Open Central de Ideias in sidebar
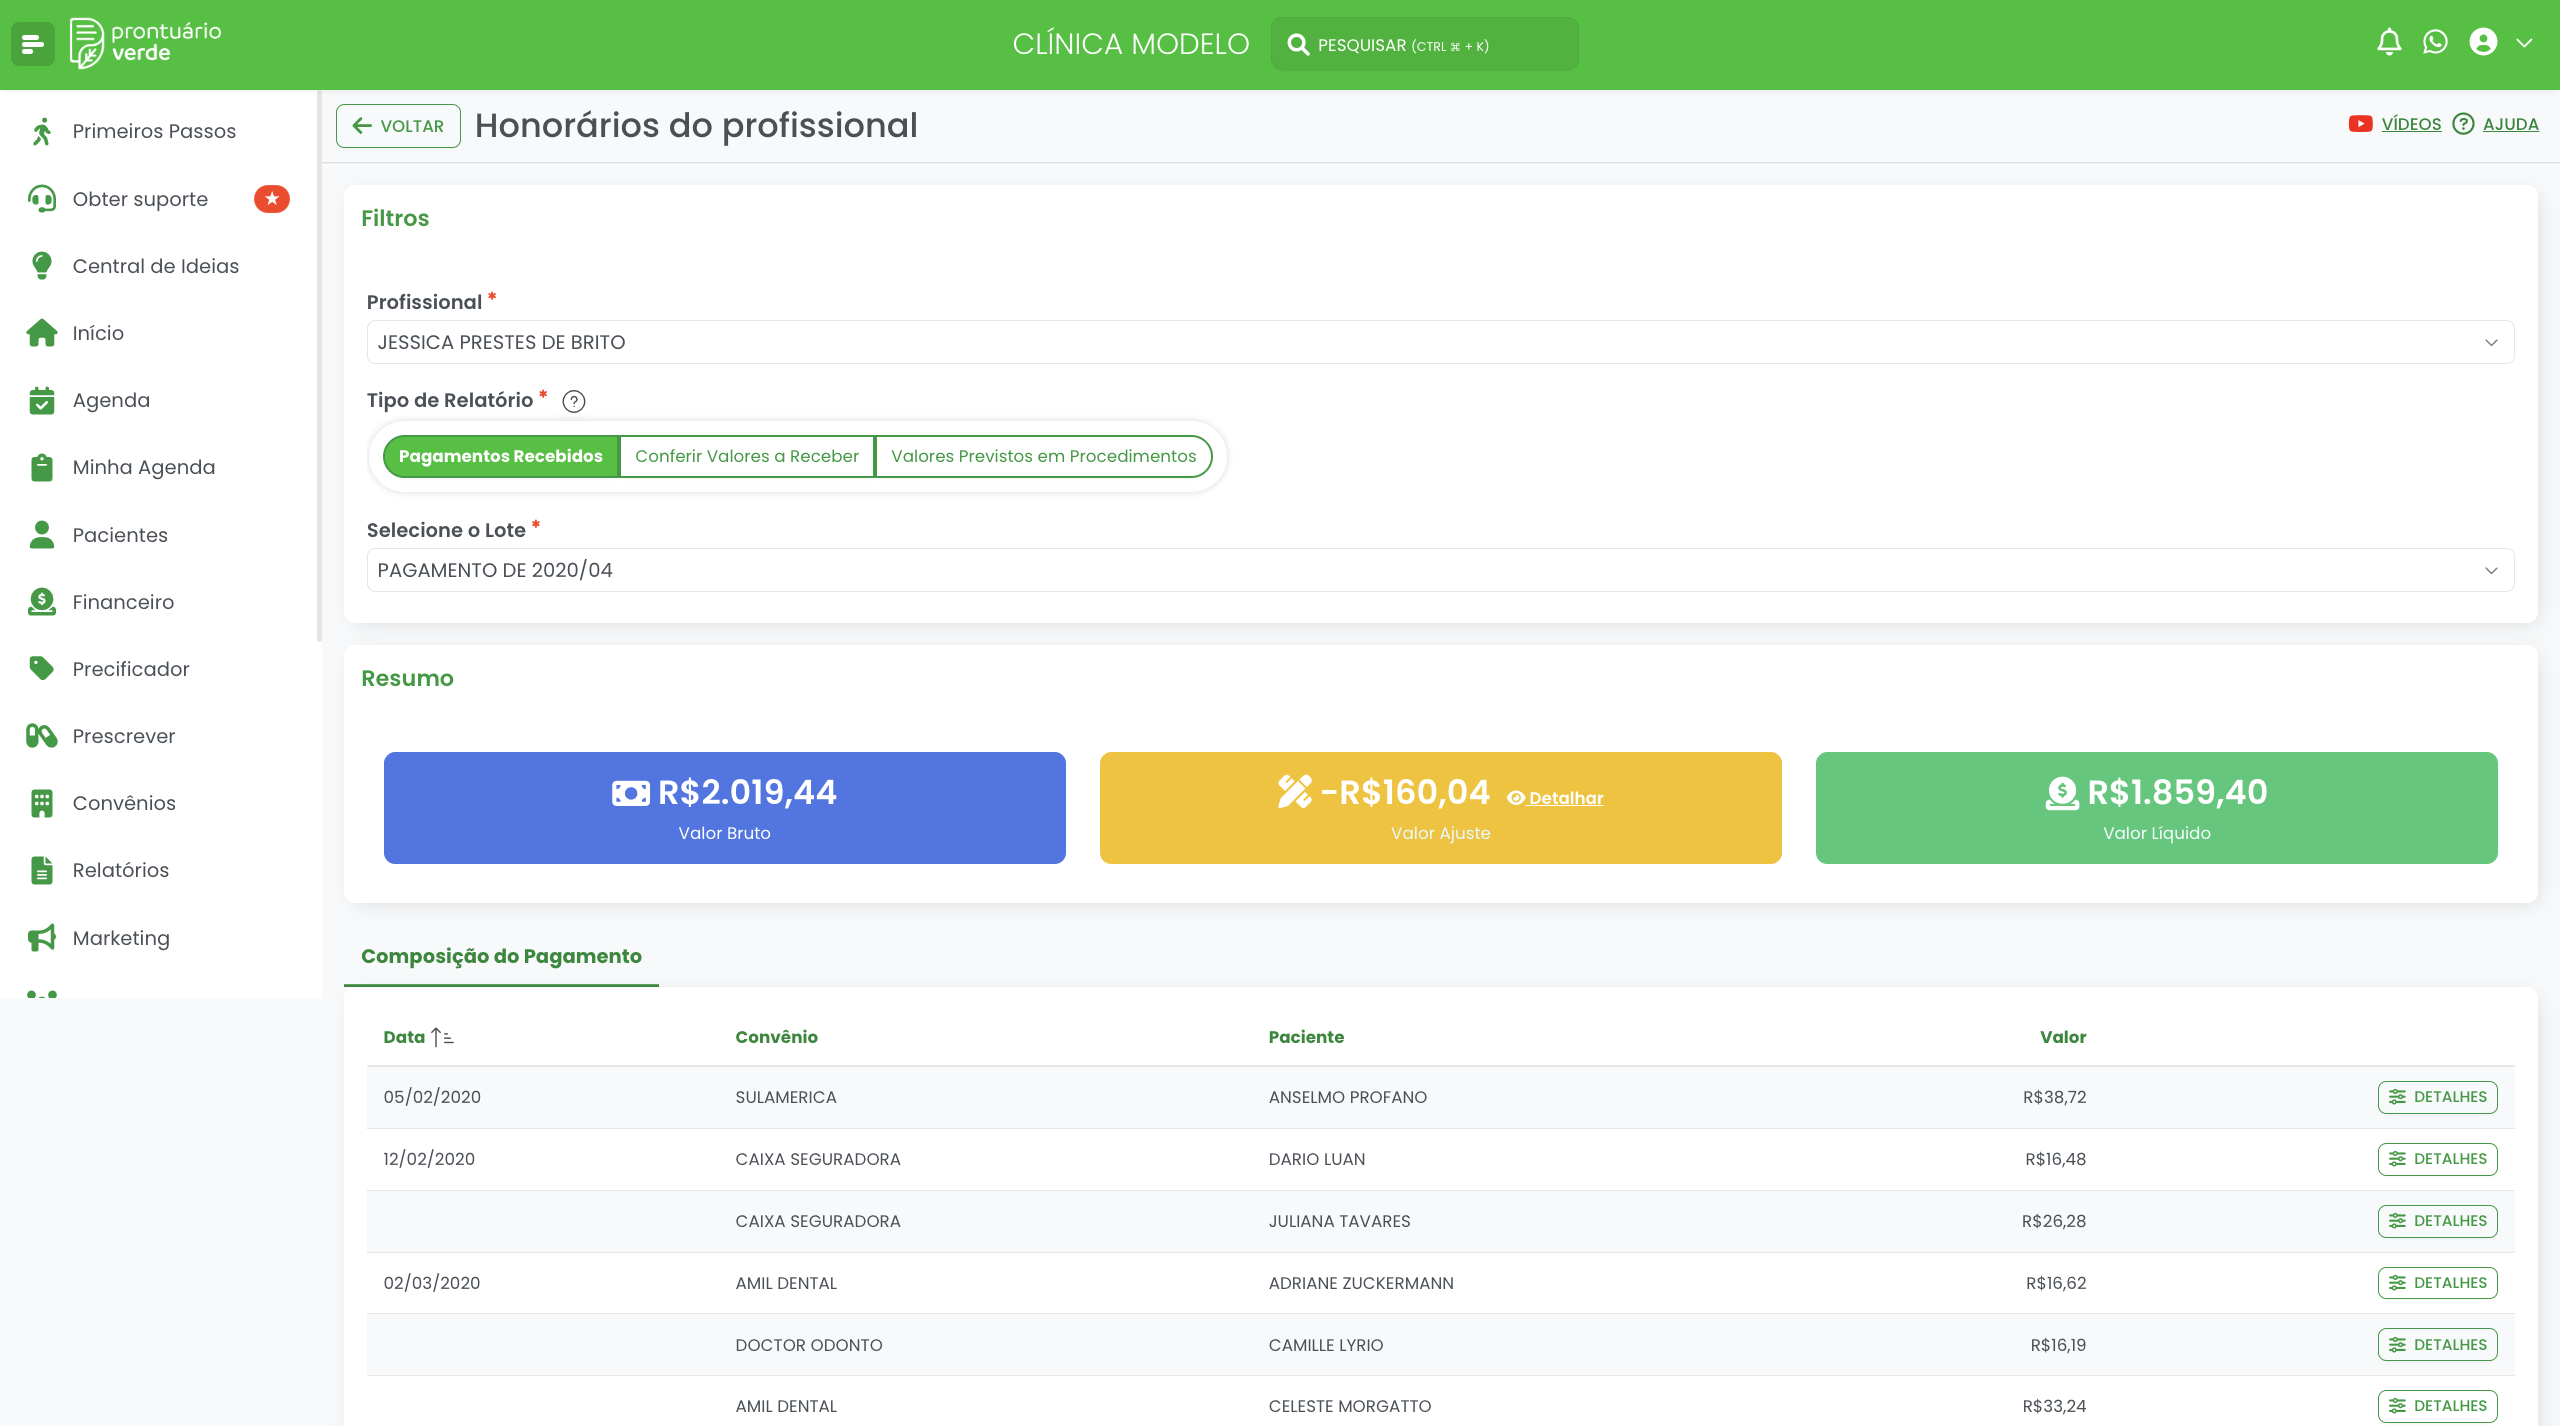The width and height of the screenshot is (2560, 1426). click(155, 266)
